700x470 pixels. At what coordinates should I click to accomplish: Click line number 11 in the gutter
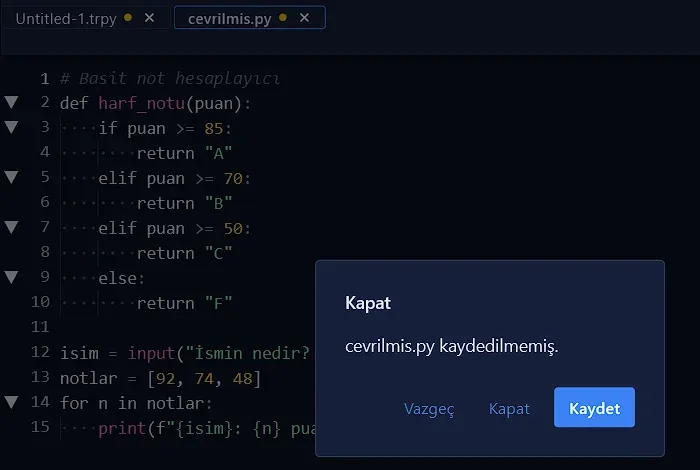40,327
